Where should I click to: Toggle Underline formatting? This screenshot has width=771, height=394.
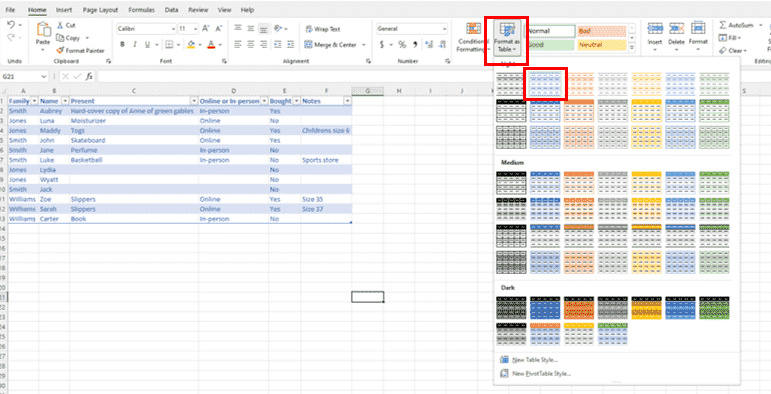click(x=147, y=45)
